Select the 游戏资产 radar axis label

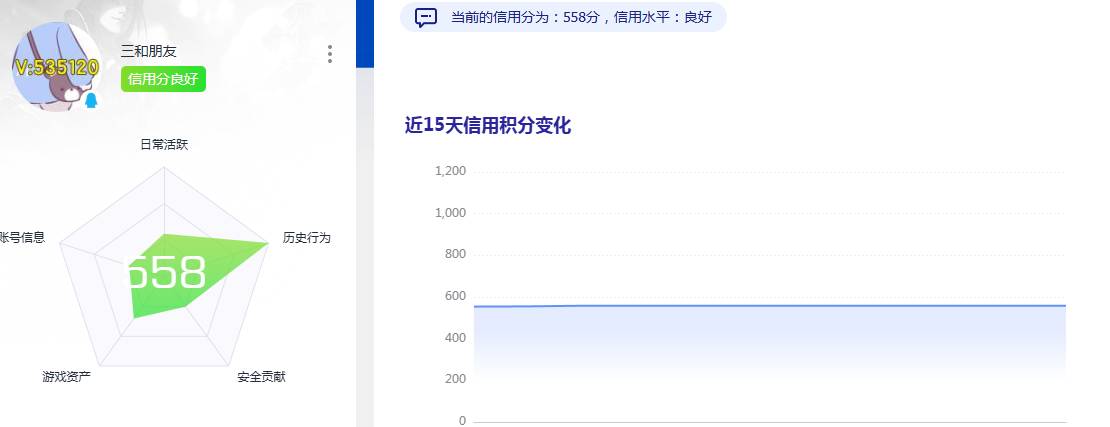[x=67, y=377]
